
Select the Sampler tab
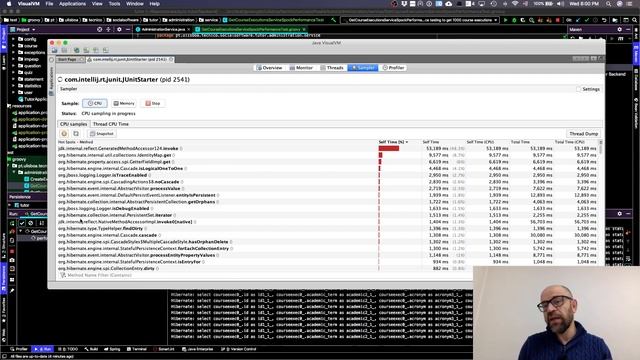(363, 68)
